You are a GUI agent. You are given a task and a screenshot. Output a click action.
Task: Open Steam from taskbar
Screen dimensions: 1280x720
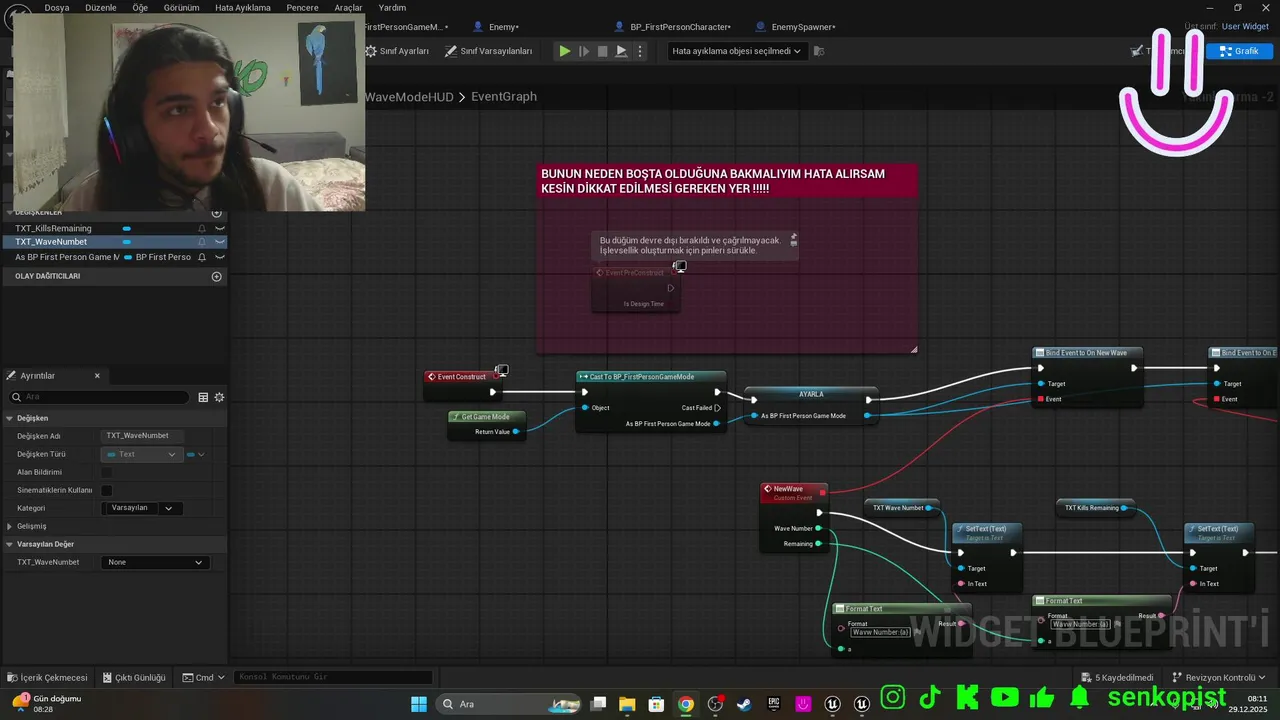744,704
